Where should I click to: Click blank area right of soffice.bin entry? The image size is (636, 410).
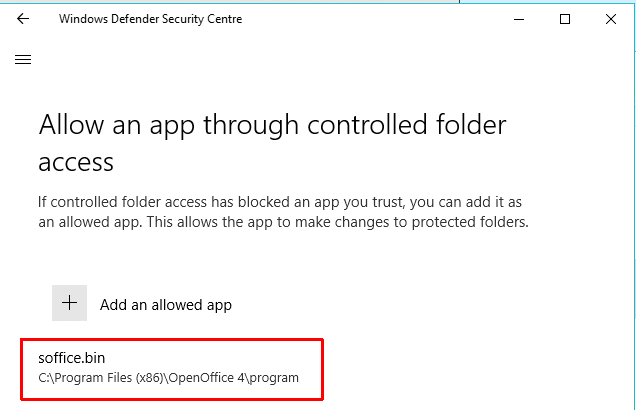pyautogui.click(x=470, y=368)
